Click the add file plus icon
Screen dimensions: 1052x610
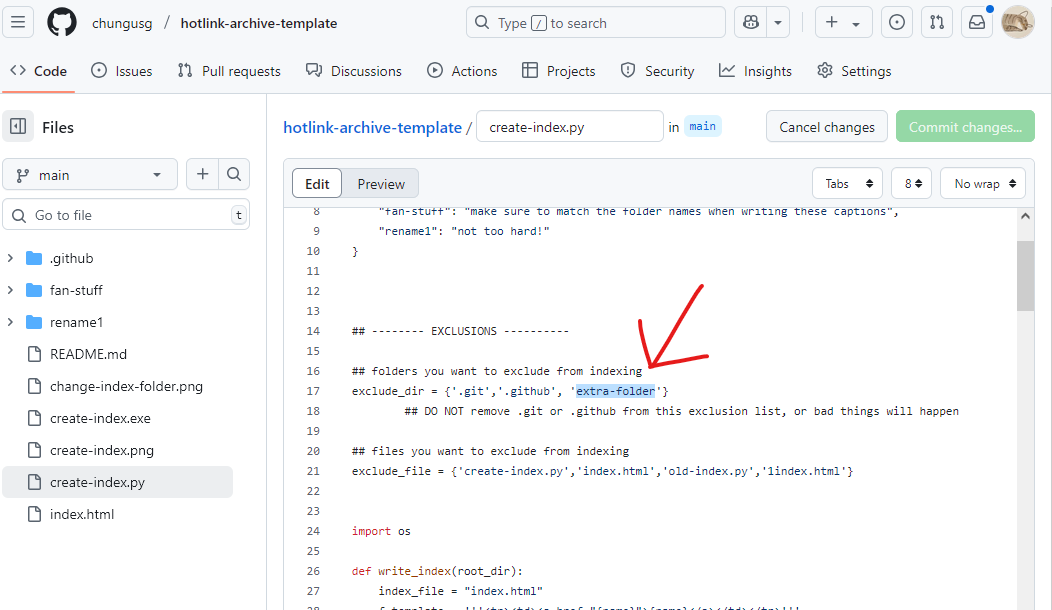click(203, 174)
